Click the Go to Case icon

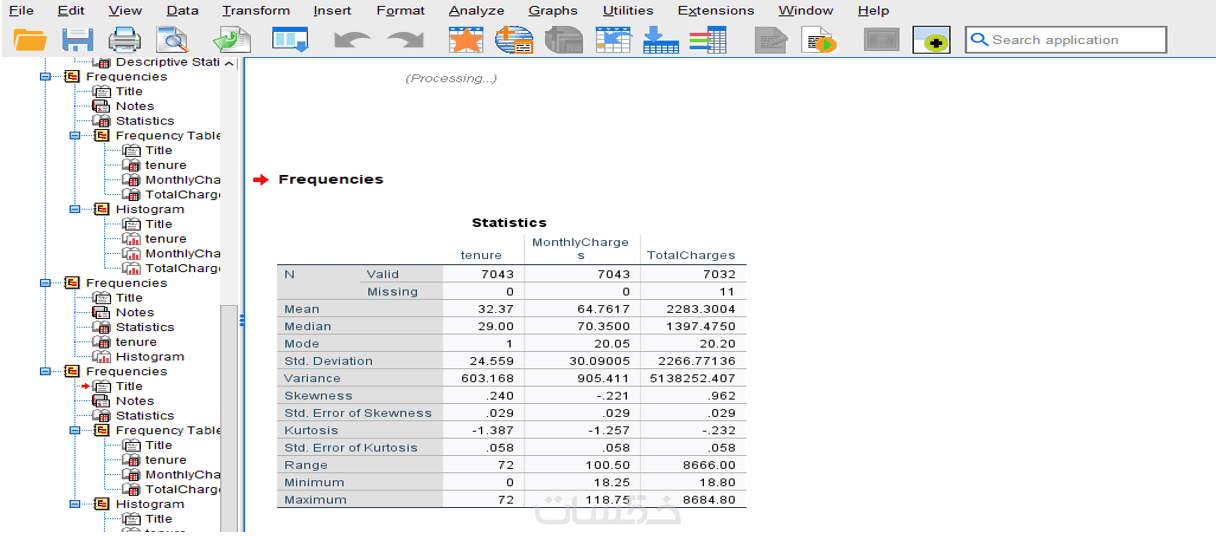[x=514, y=40]
